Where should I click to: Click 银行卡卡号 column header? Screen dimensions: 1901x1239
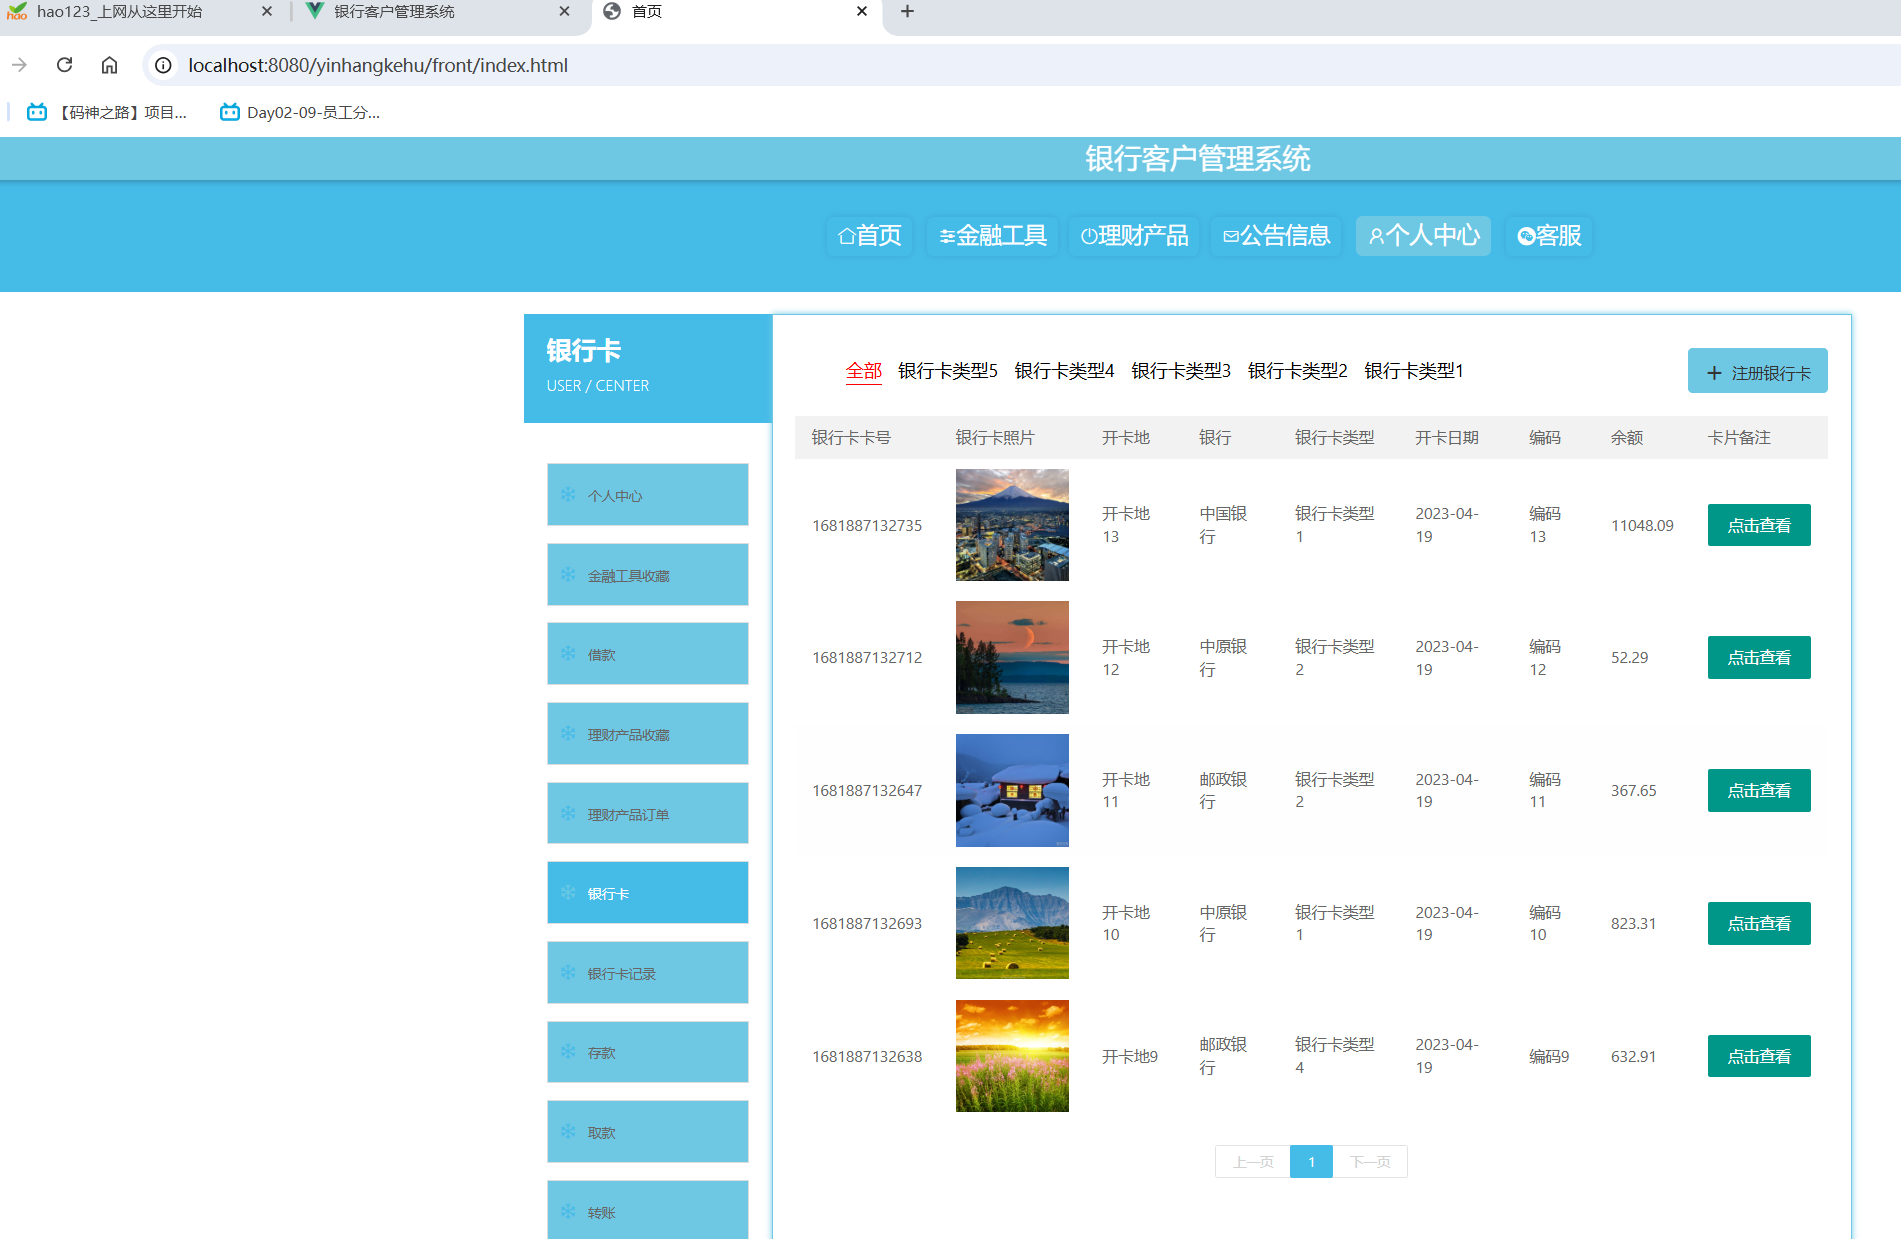(x=851, y=438)
